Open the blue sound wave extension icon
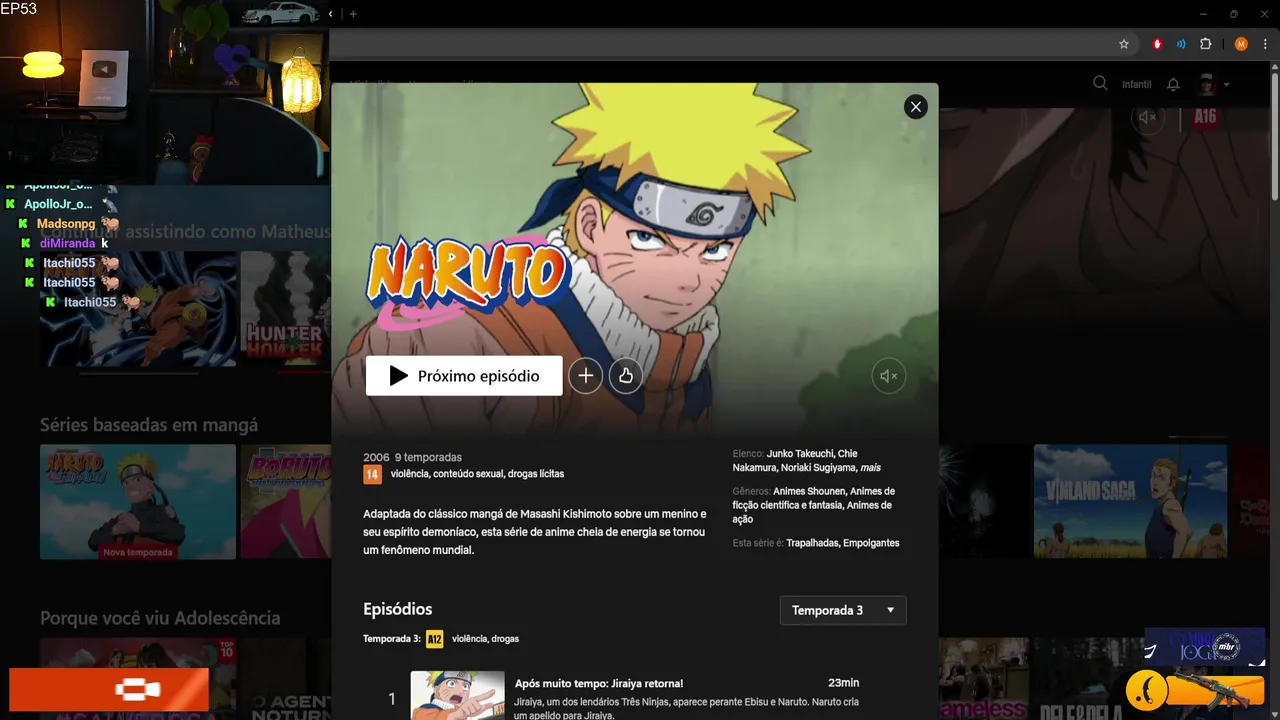This screenshot has height=720, width=1280. point(1181,44)
